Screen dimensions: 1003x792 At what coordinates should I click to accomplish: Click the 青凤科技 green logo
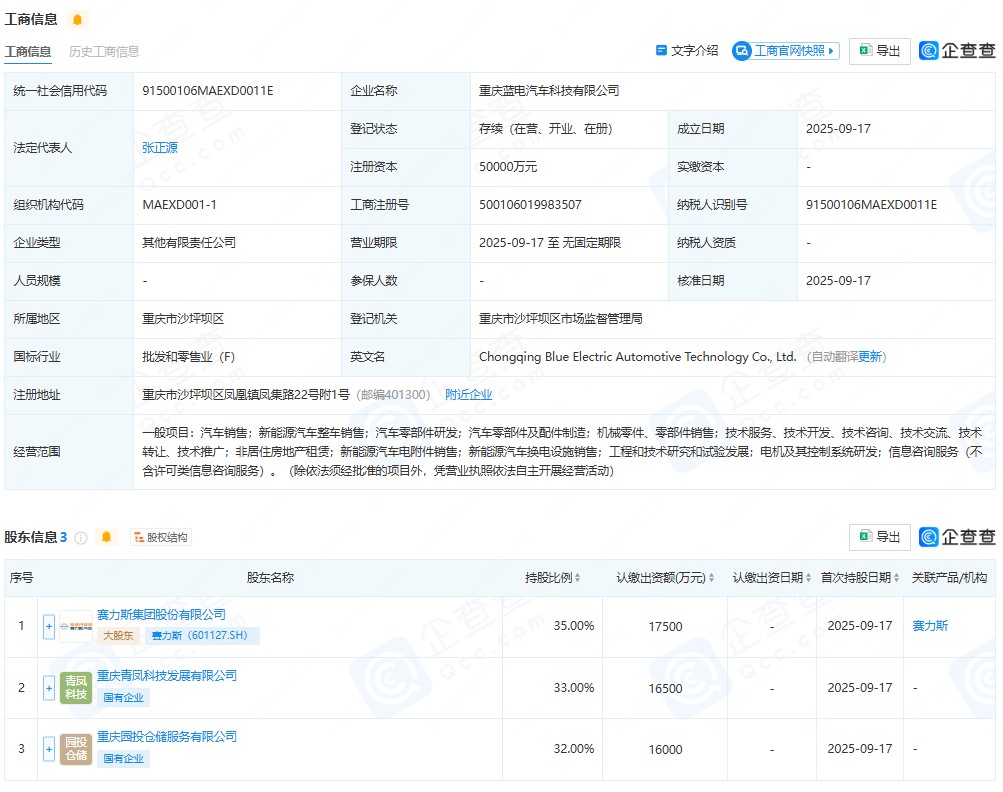click(x=75, y=688)
